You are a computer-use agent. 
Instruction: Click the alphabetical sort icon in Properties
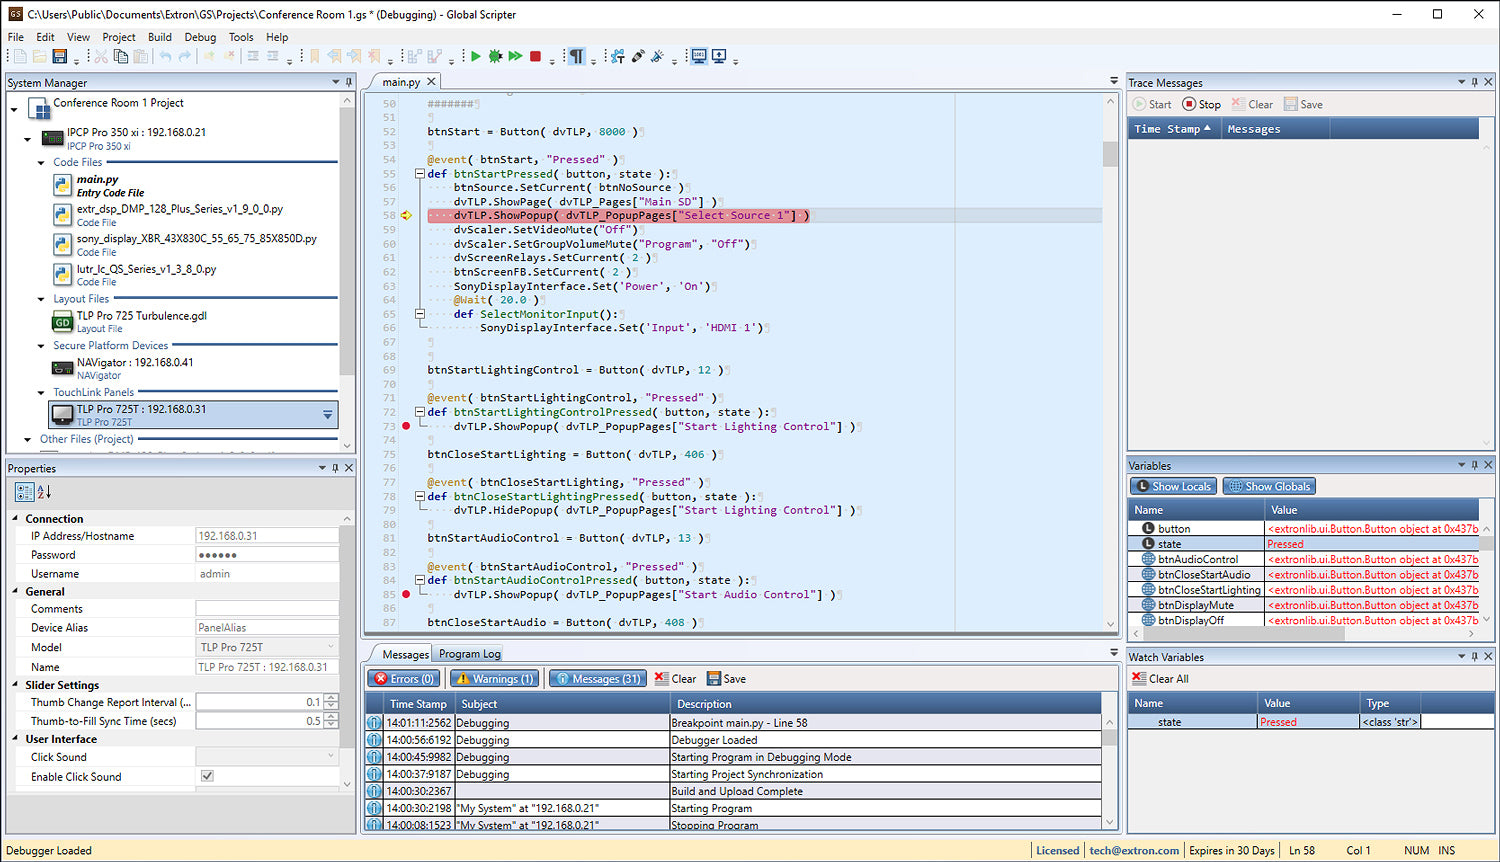44,492
